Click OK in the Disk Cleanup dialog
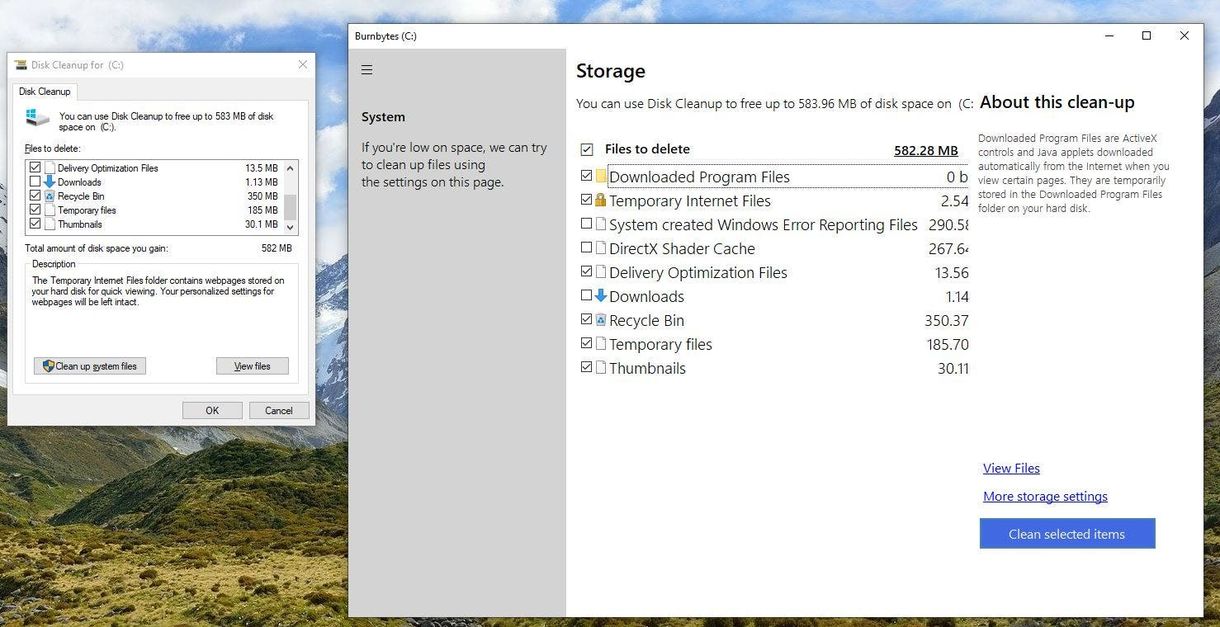 point(212,410)
